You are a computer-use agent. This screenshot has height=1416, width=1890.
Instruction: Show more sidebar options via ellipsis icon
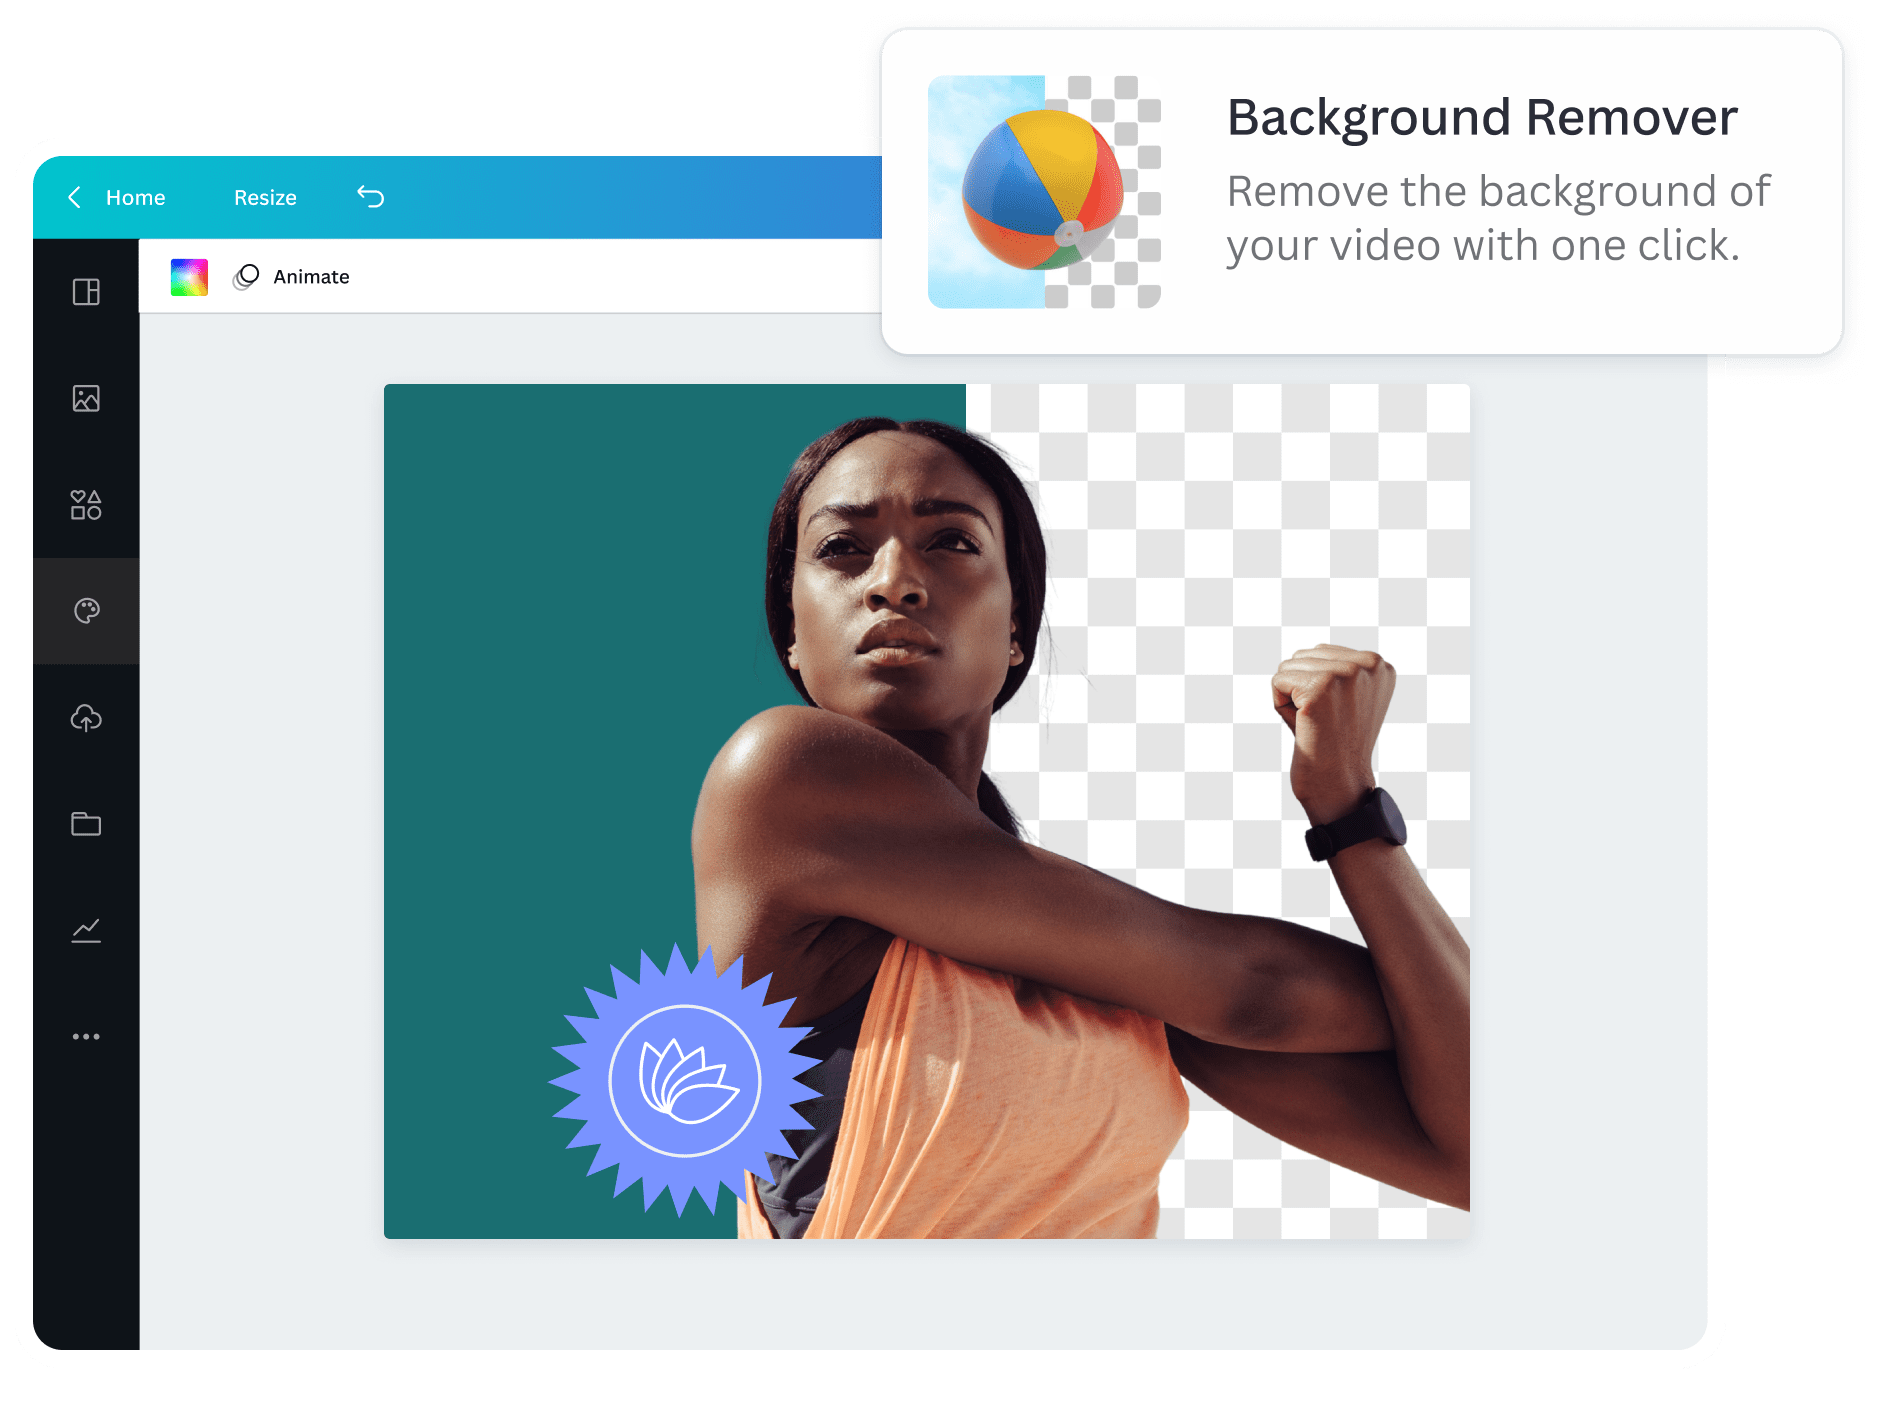(86, 1036)
